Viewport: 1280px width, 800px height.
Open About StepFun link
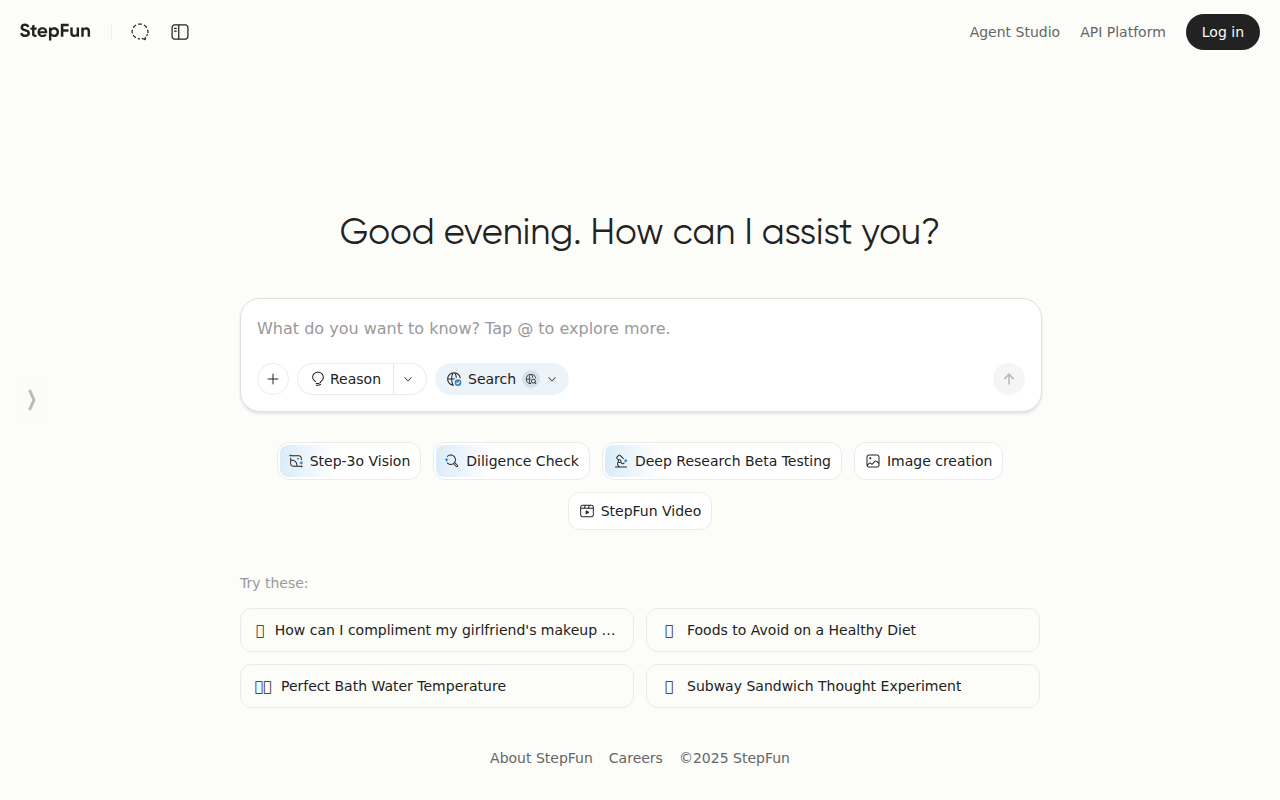[541, 758]
